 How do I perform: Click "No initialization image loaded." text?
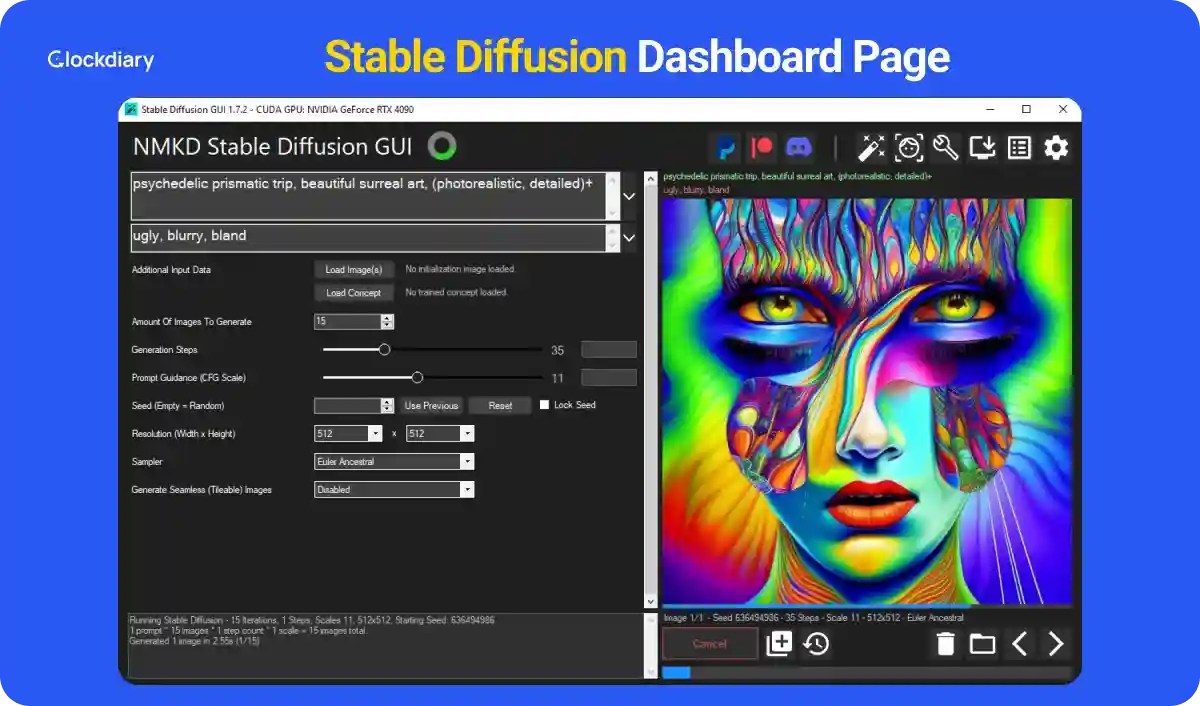click(460, 270)
